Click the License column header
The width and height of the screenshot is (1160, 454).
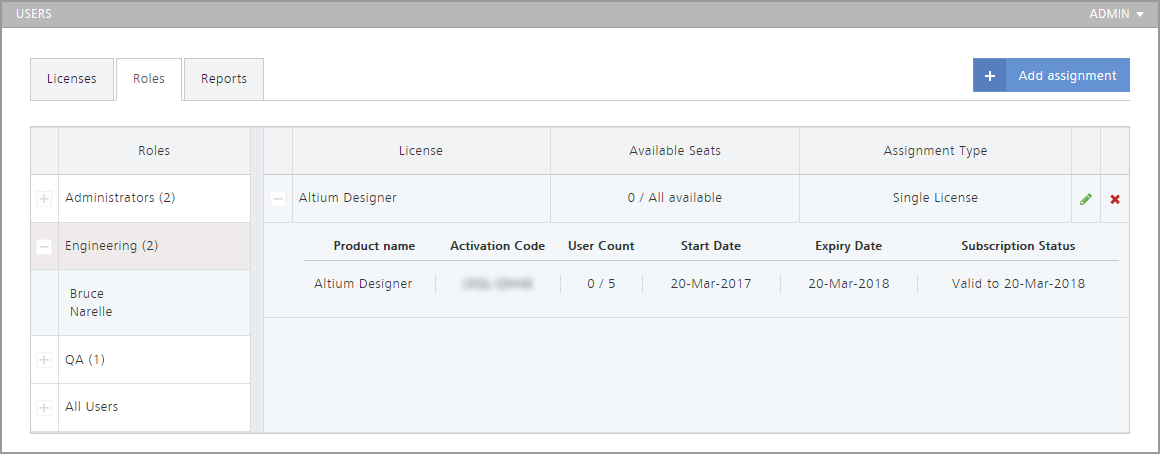click(420, 151)
